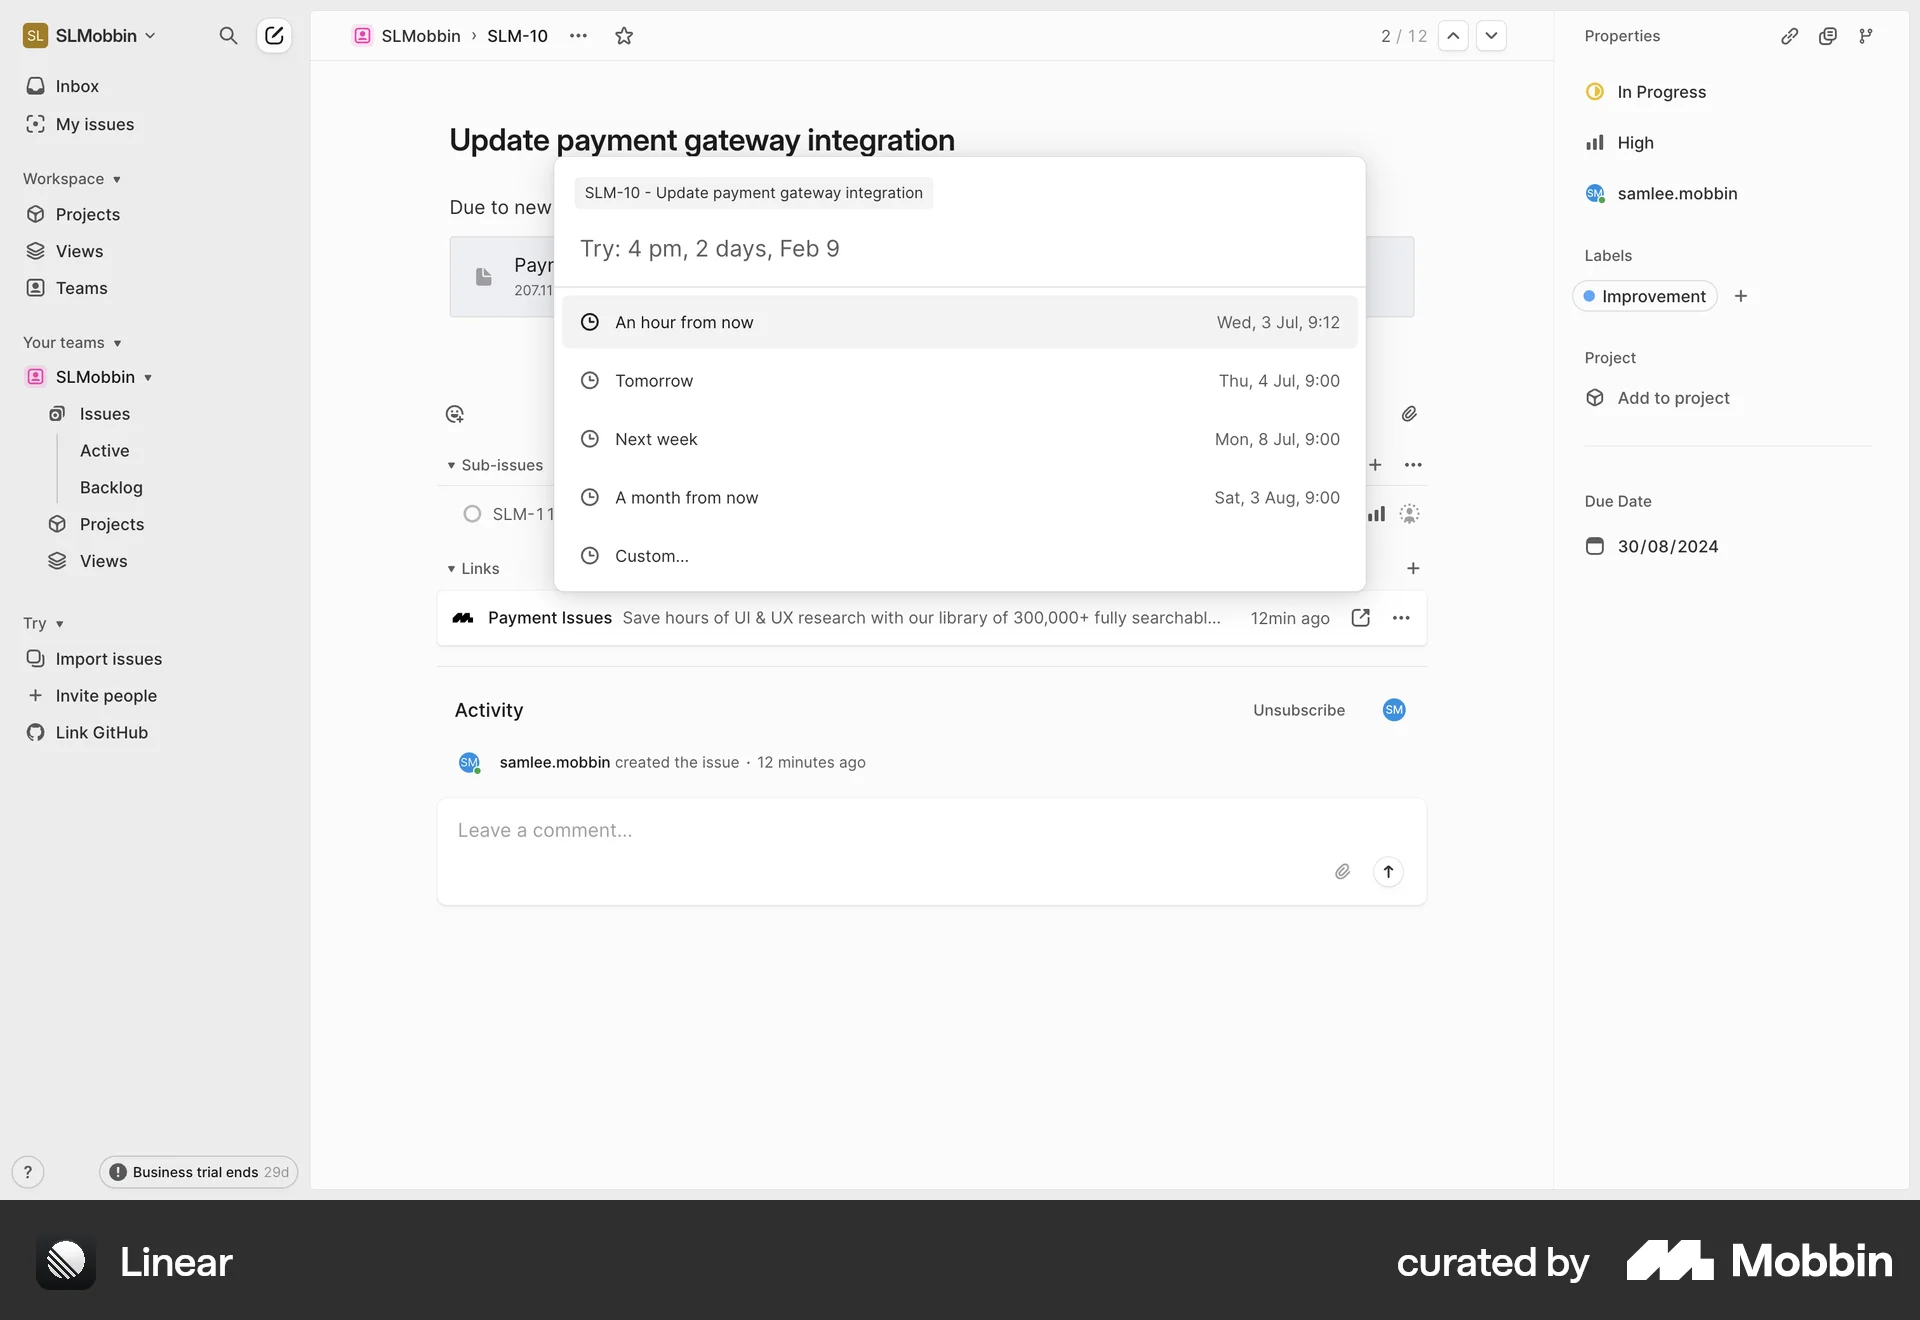Favorite SLM-10 with the star icon
The height and width of the screenshot is (1320, 1920).
point(624,36)
